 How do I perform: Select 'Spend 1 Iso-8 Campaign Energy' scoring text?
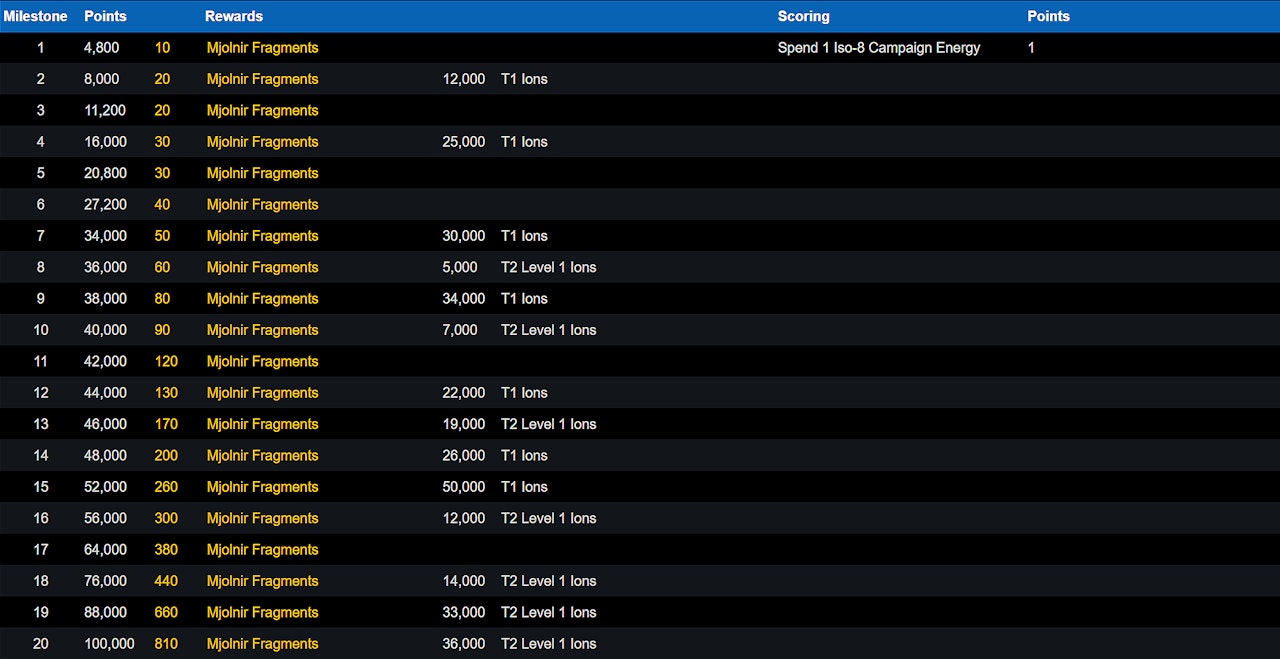coord(879,48)
